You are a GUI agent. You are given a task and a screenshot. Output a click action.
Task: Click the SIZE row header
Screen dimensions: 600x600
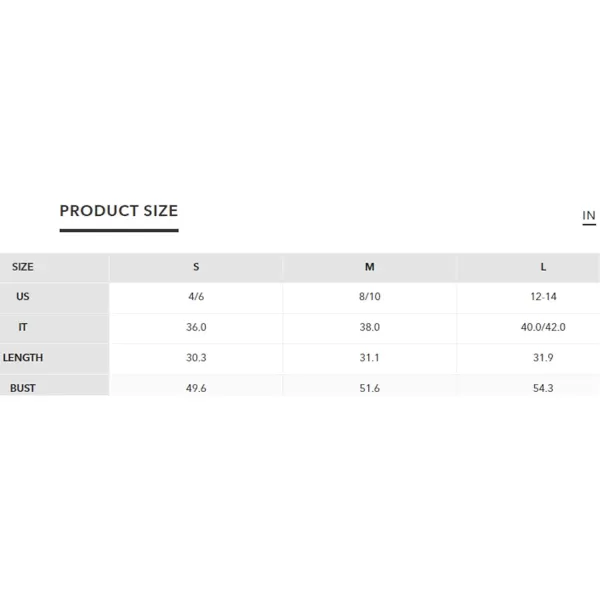click(23, 267)
